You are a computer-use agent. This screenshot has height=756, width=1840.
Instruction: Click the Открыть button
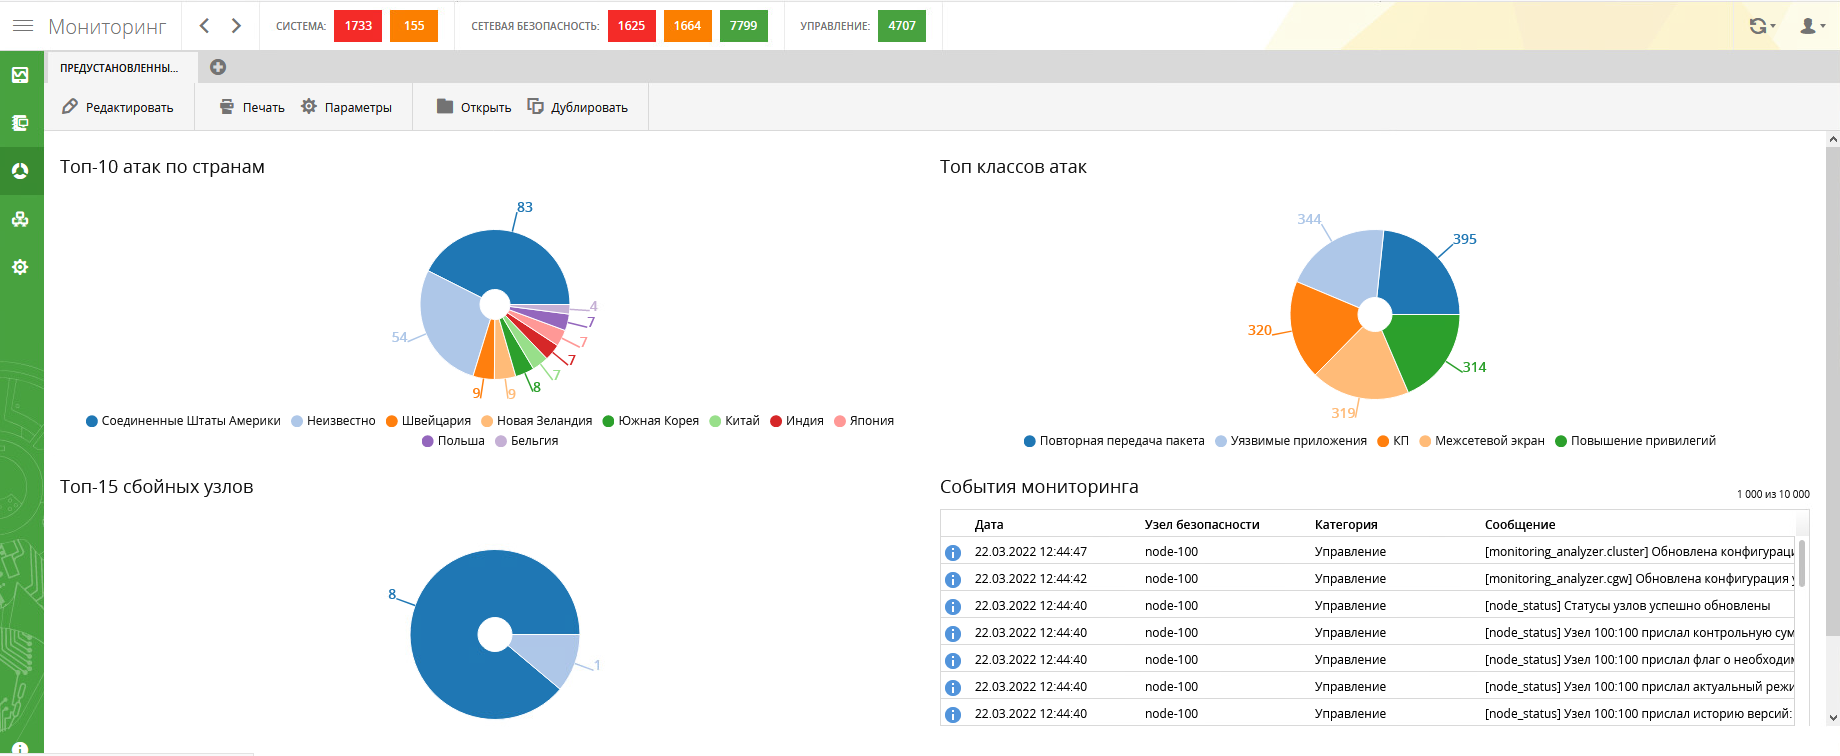click(474, 107)
